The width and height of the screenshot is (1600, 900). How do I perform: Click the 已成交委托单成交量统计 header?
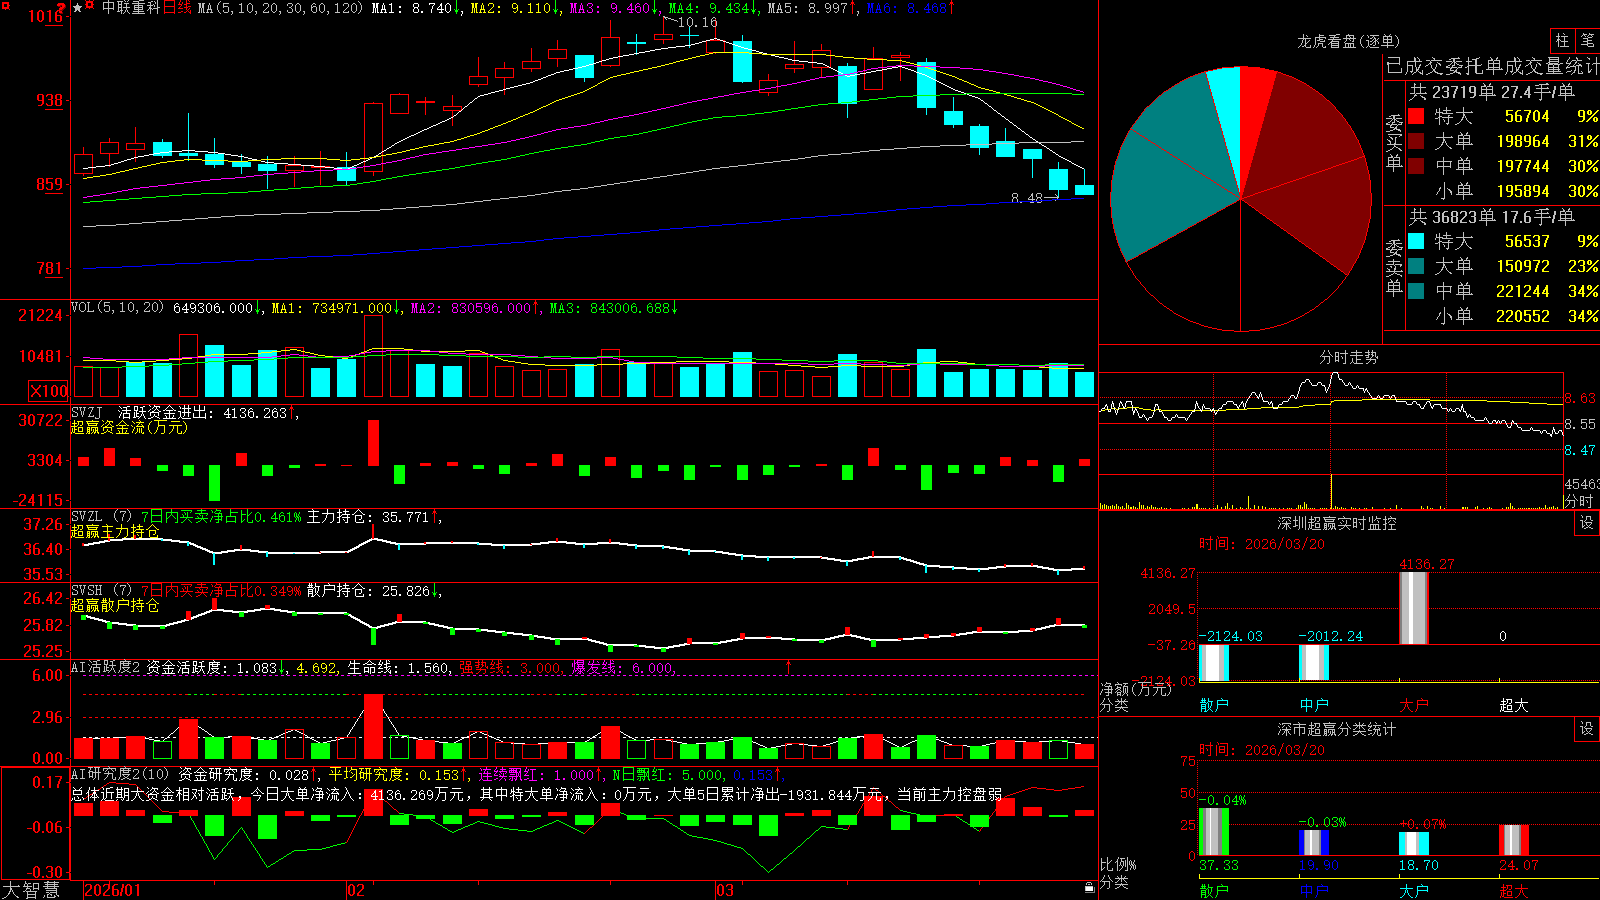(1492, 66)
